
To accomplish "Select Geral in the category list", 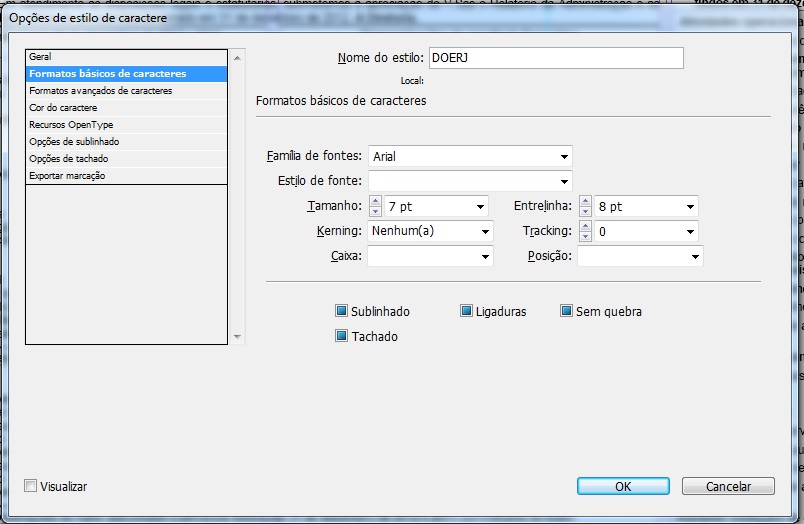I will pos(41,57).
